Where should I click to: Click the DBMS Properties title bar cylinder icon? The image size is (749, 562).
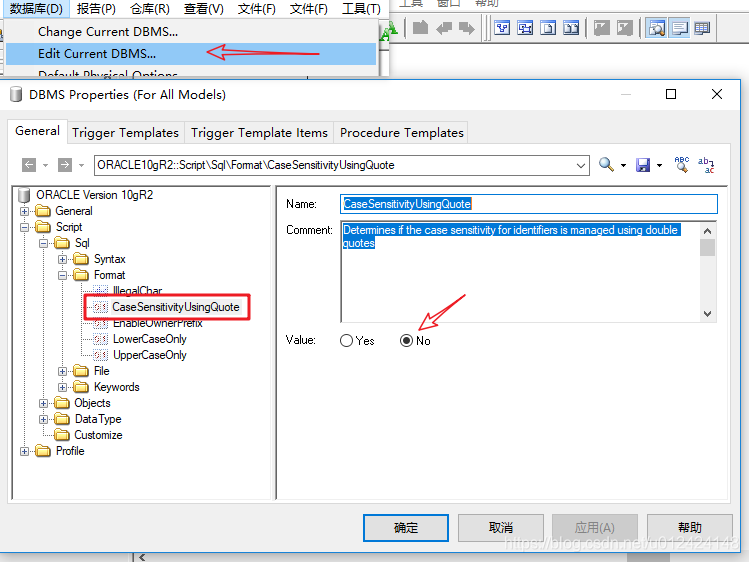(16, 94)
